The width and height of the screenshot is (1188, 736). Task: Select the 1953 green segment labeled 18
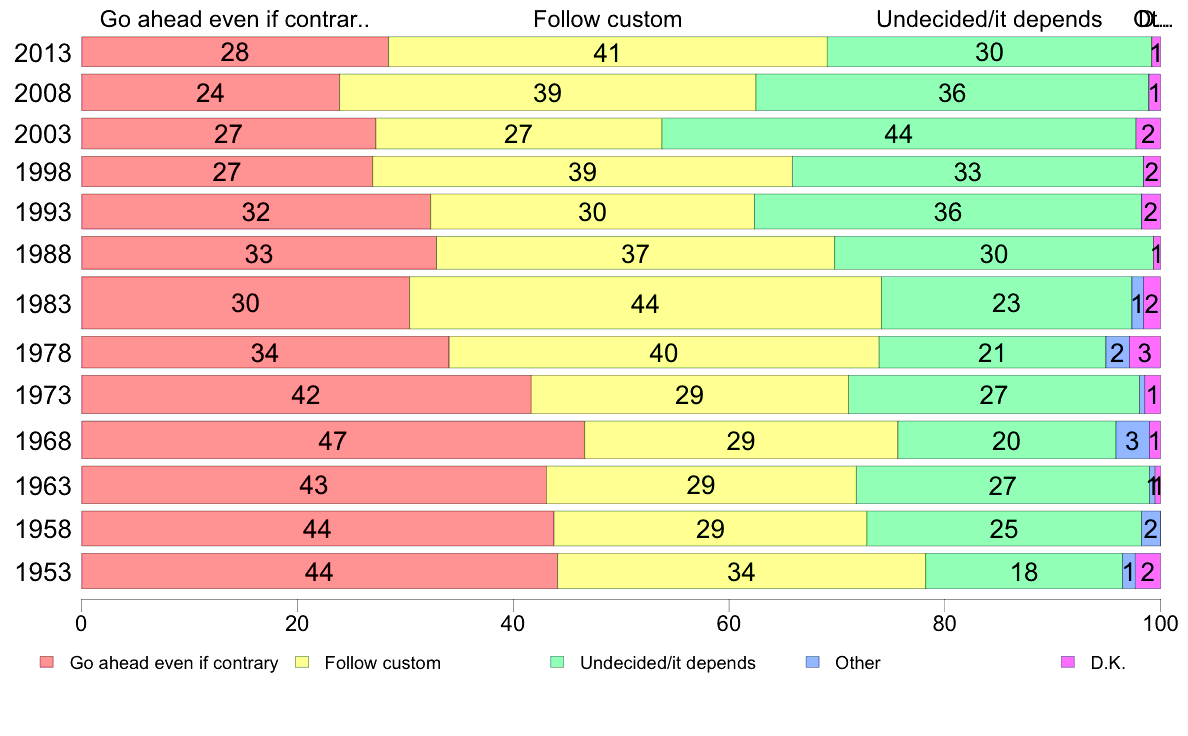click(1024, 572)
